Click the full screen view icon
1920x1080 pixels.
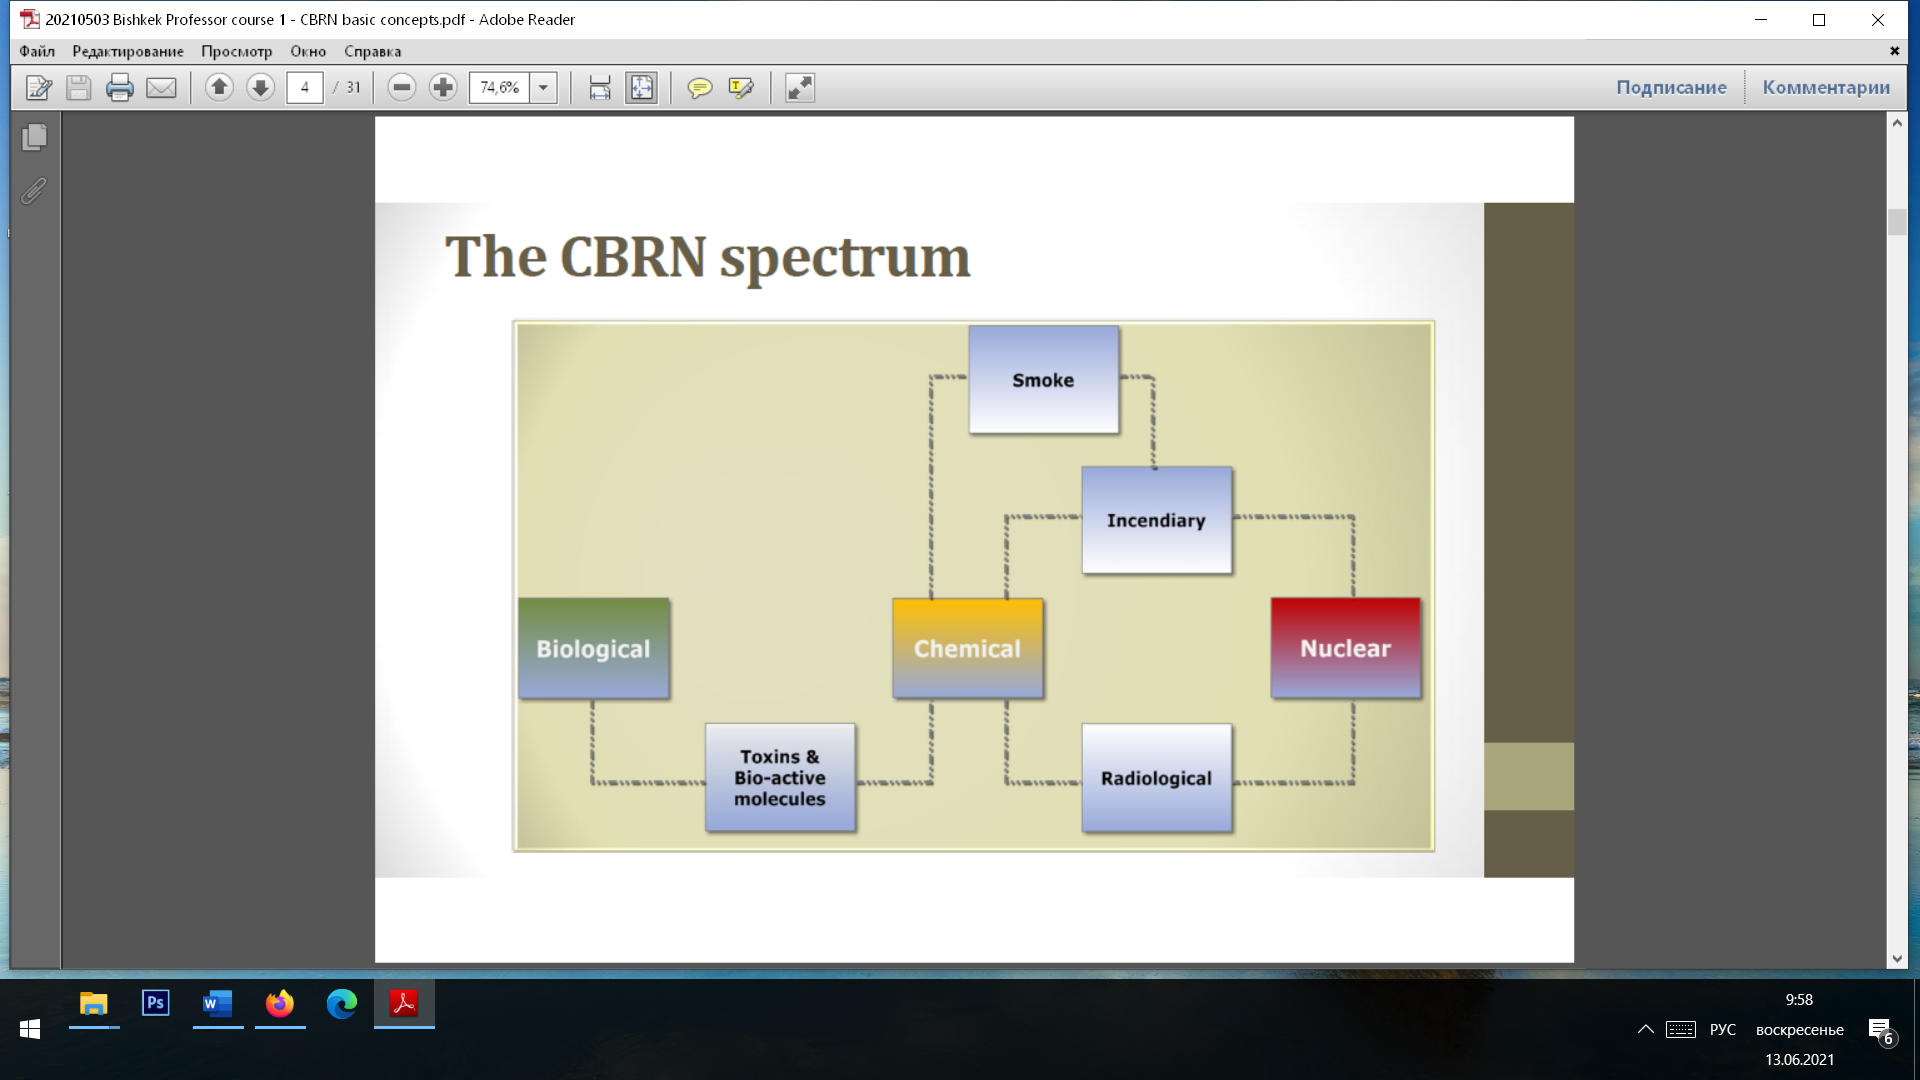[x=799, y=87]
